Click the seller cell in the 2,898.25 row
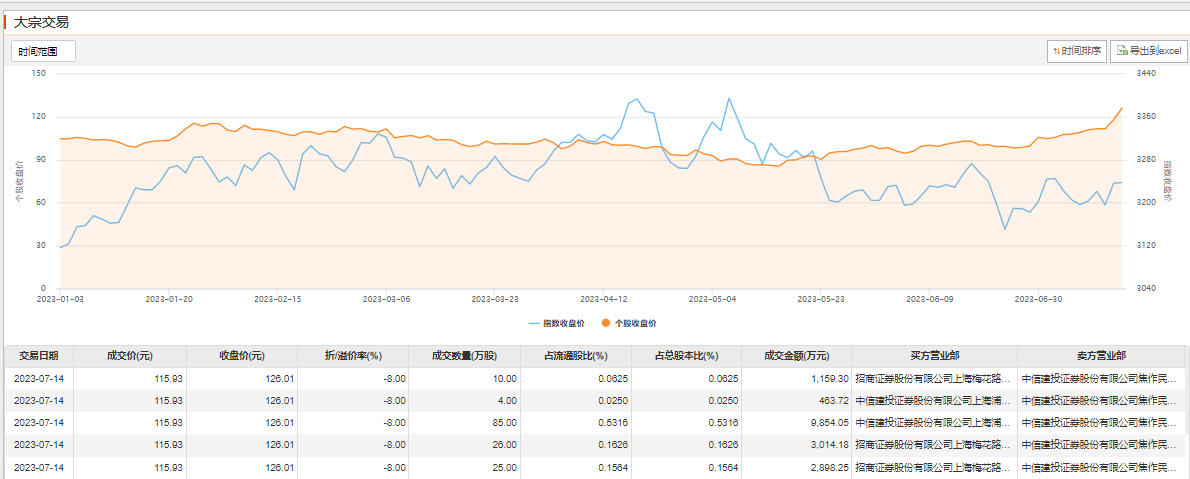 (x=1100, y=468)
